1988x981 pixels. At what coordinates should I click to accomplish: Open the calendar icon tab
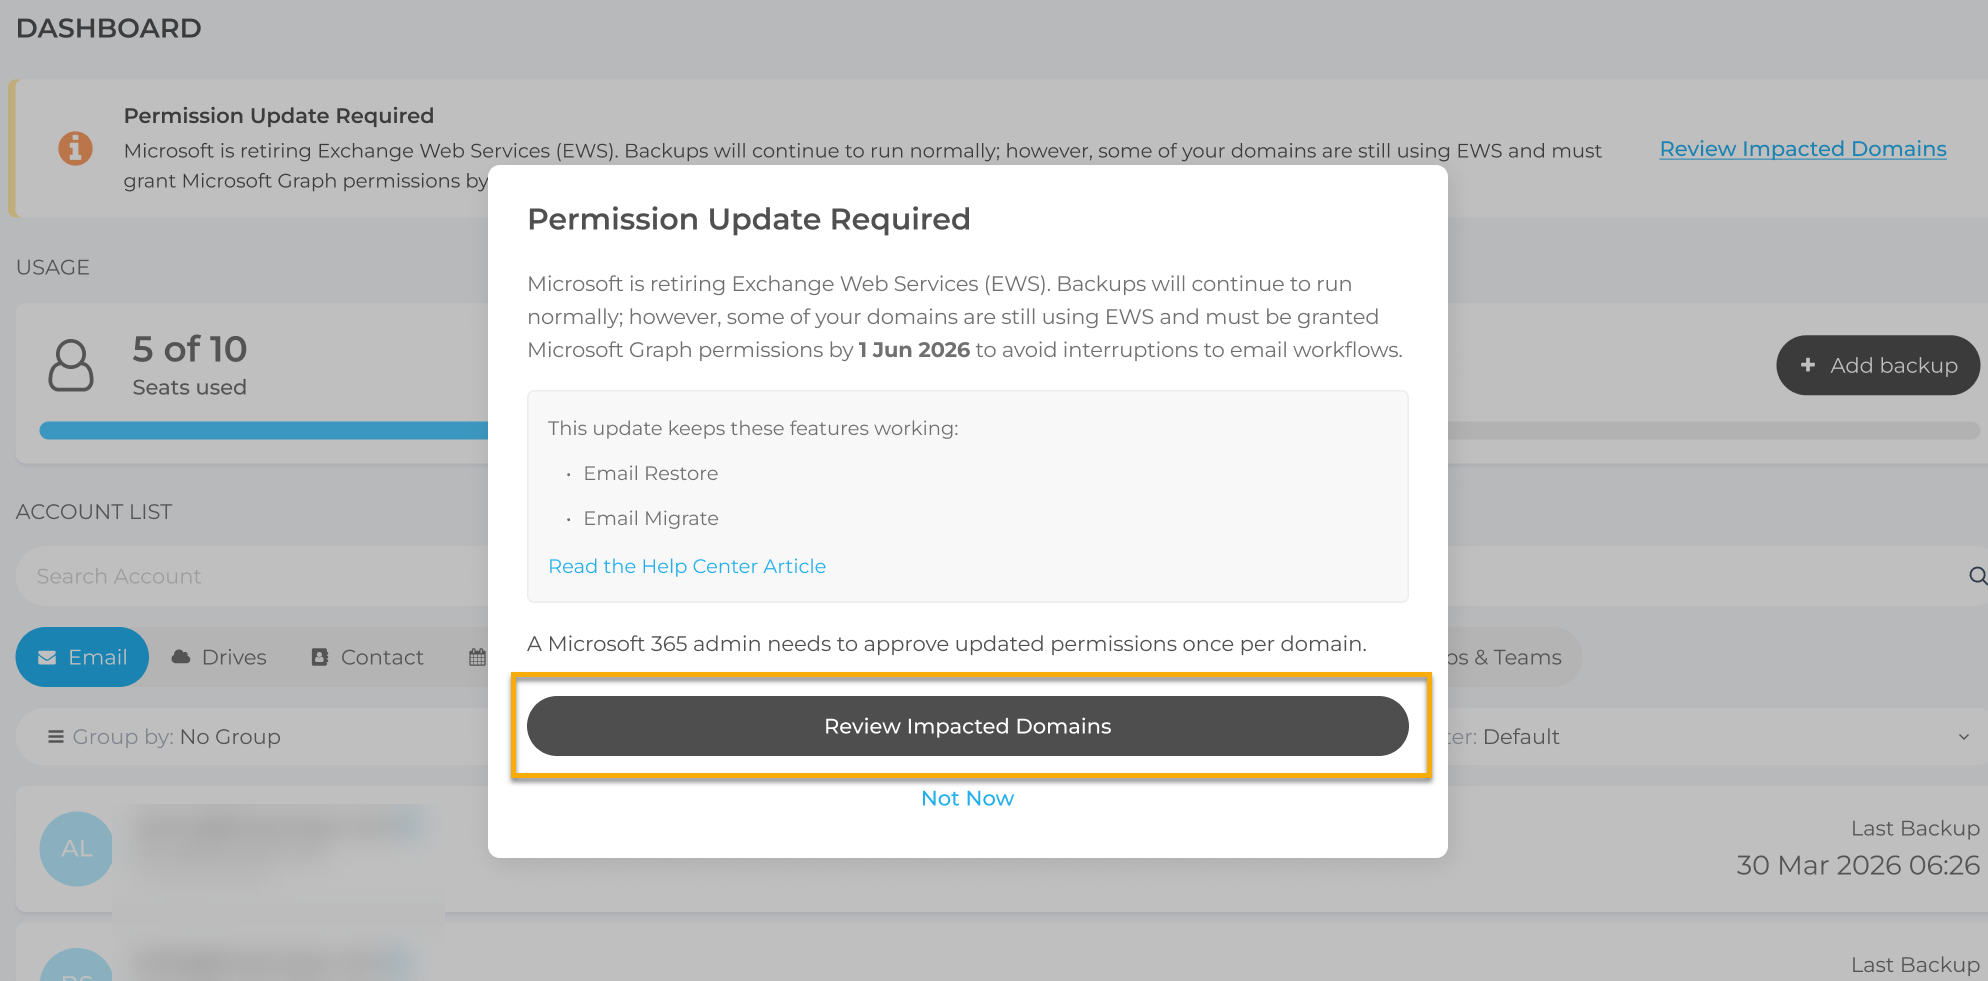pyautogui.click(x=477, y=657)
